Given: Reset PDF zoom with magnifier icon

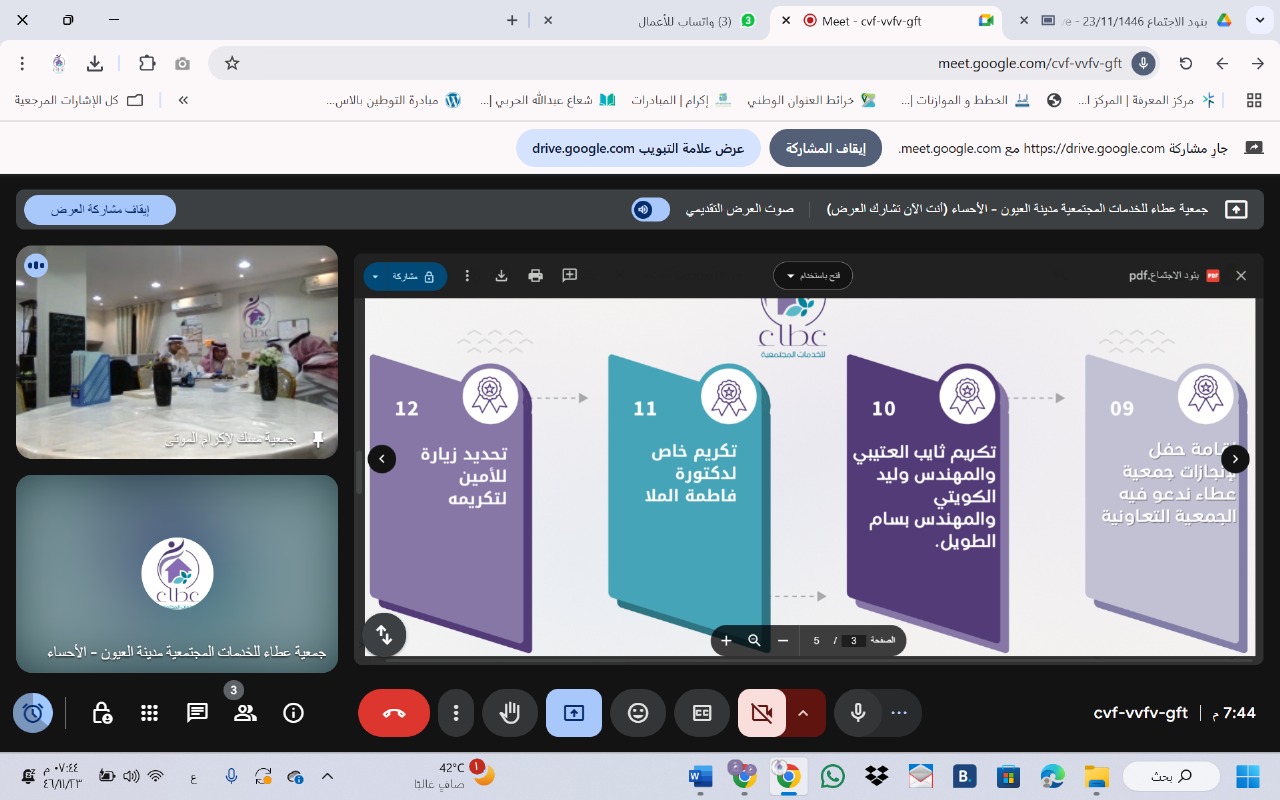Looking at the screenshot, I should pos(754,640).
